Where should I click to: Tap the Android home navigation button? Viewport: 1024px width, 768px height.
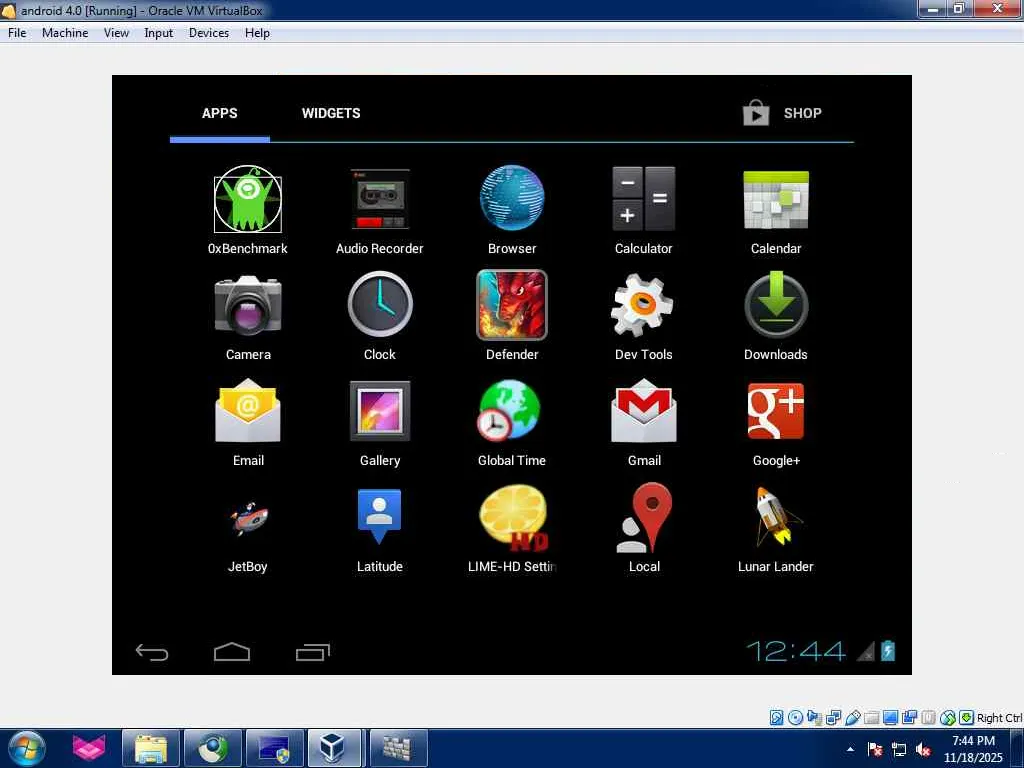[232, 652]
